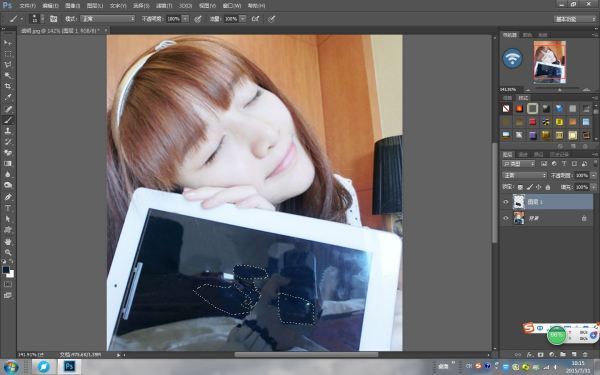Open the brush preset picker dropdown
600x375 pixels.
pos(42,19)
